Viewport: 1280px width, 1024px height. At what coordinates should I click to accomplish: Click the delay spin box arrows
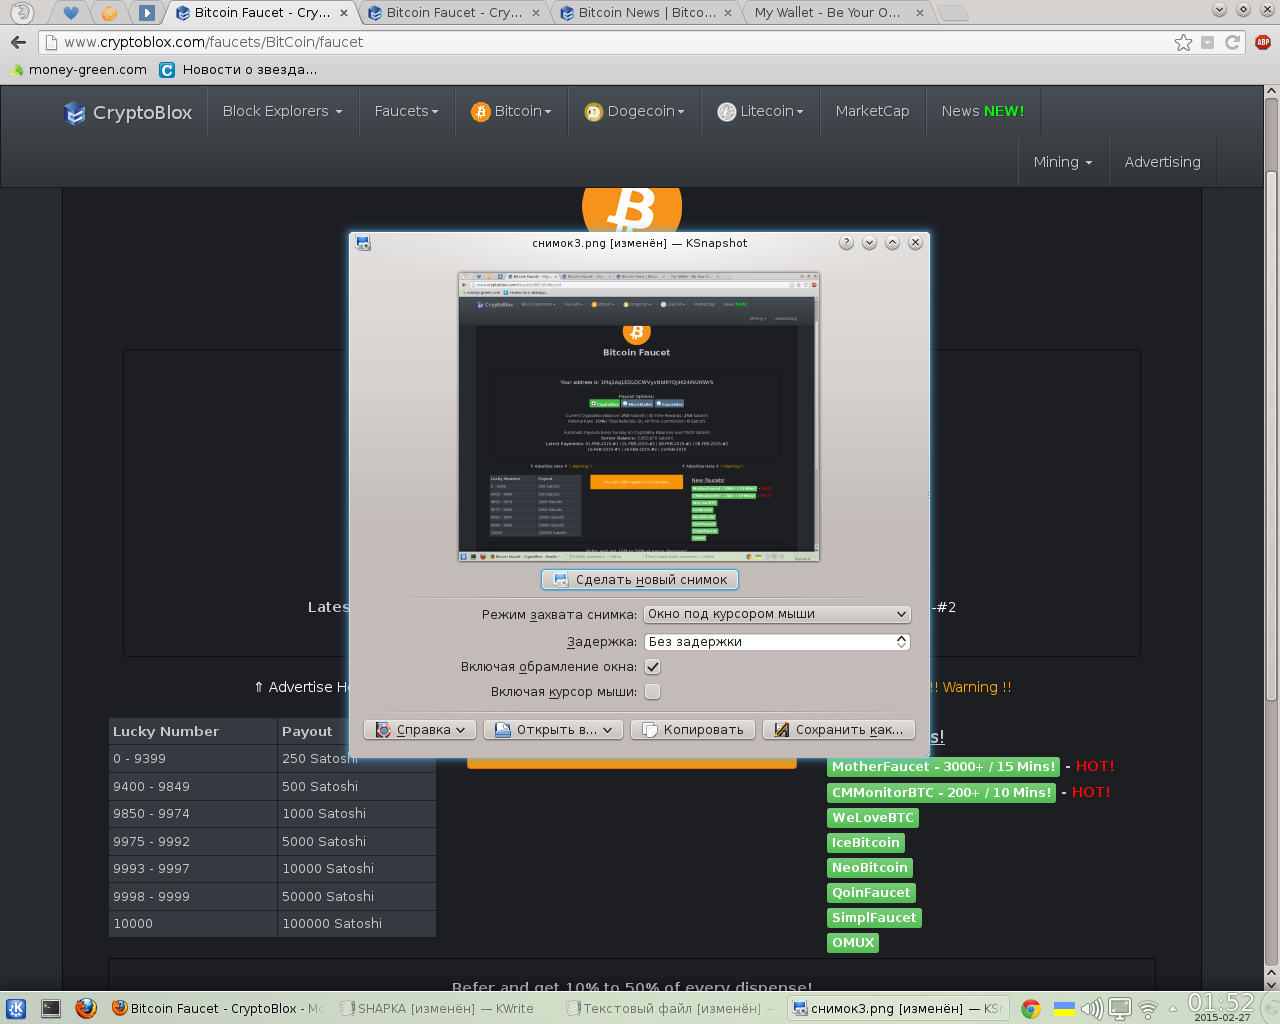point(901,642)
